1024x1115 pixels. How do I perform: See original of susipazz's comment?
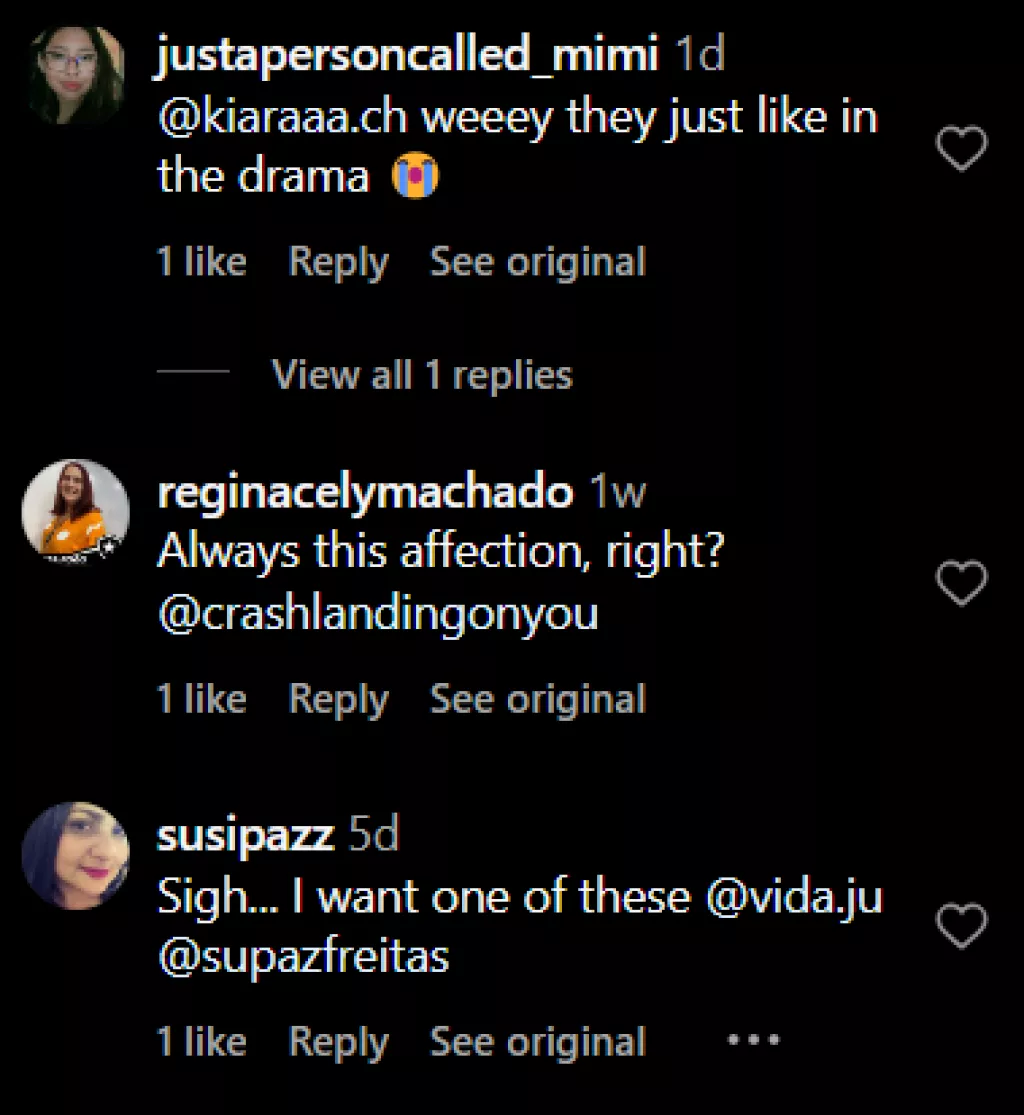click(538, 1042)
